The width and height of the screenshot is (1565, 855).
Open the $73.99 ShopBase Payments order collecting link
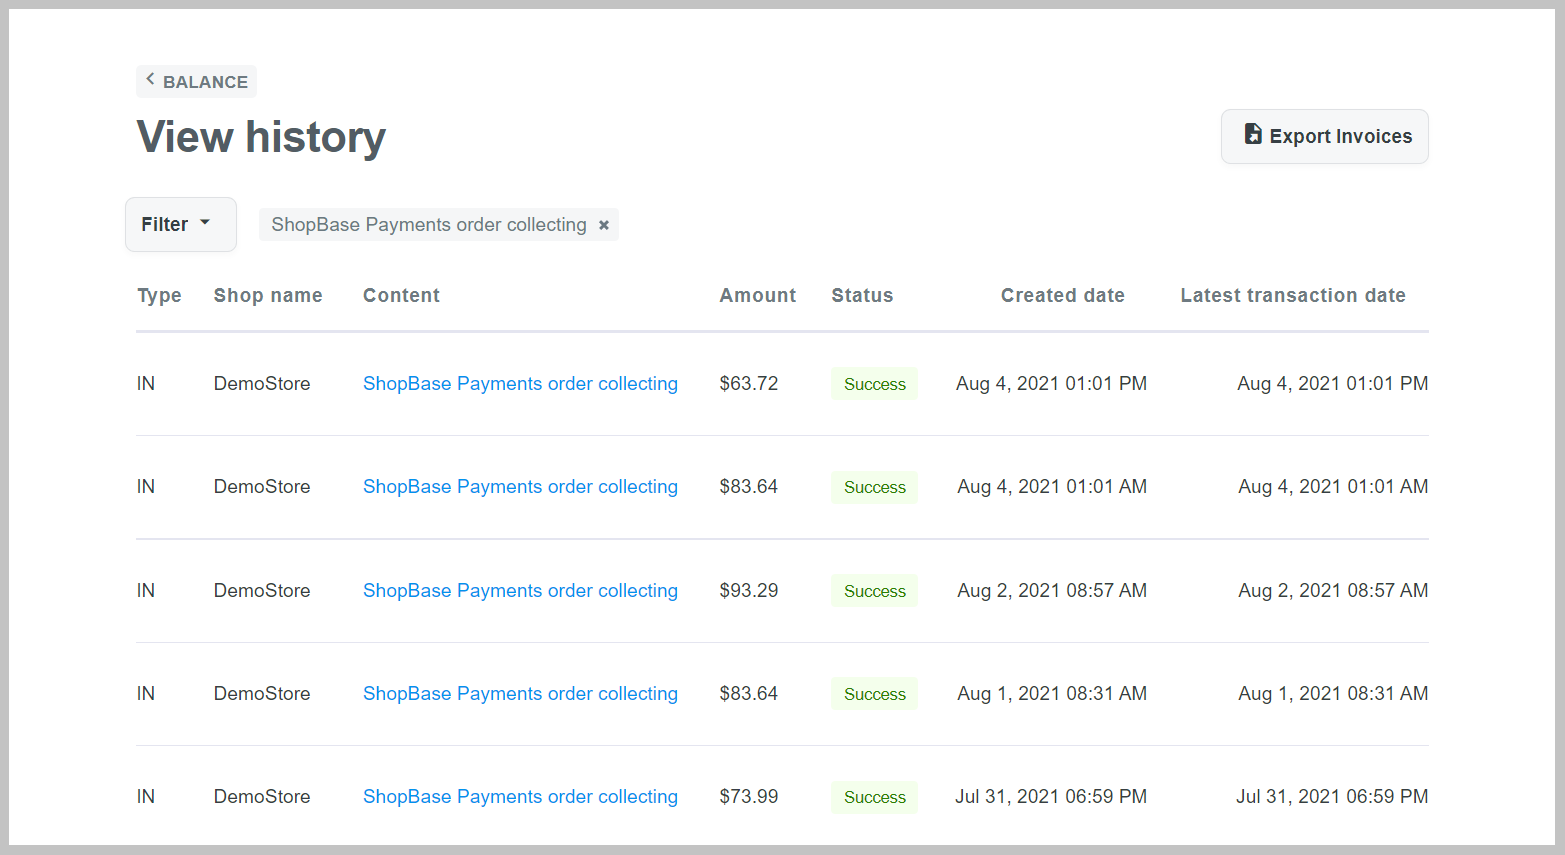pos(520,796)
